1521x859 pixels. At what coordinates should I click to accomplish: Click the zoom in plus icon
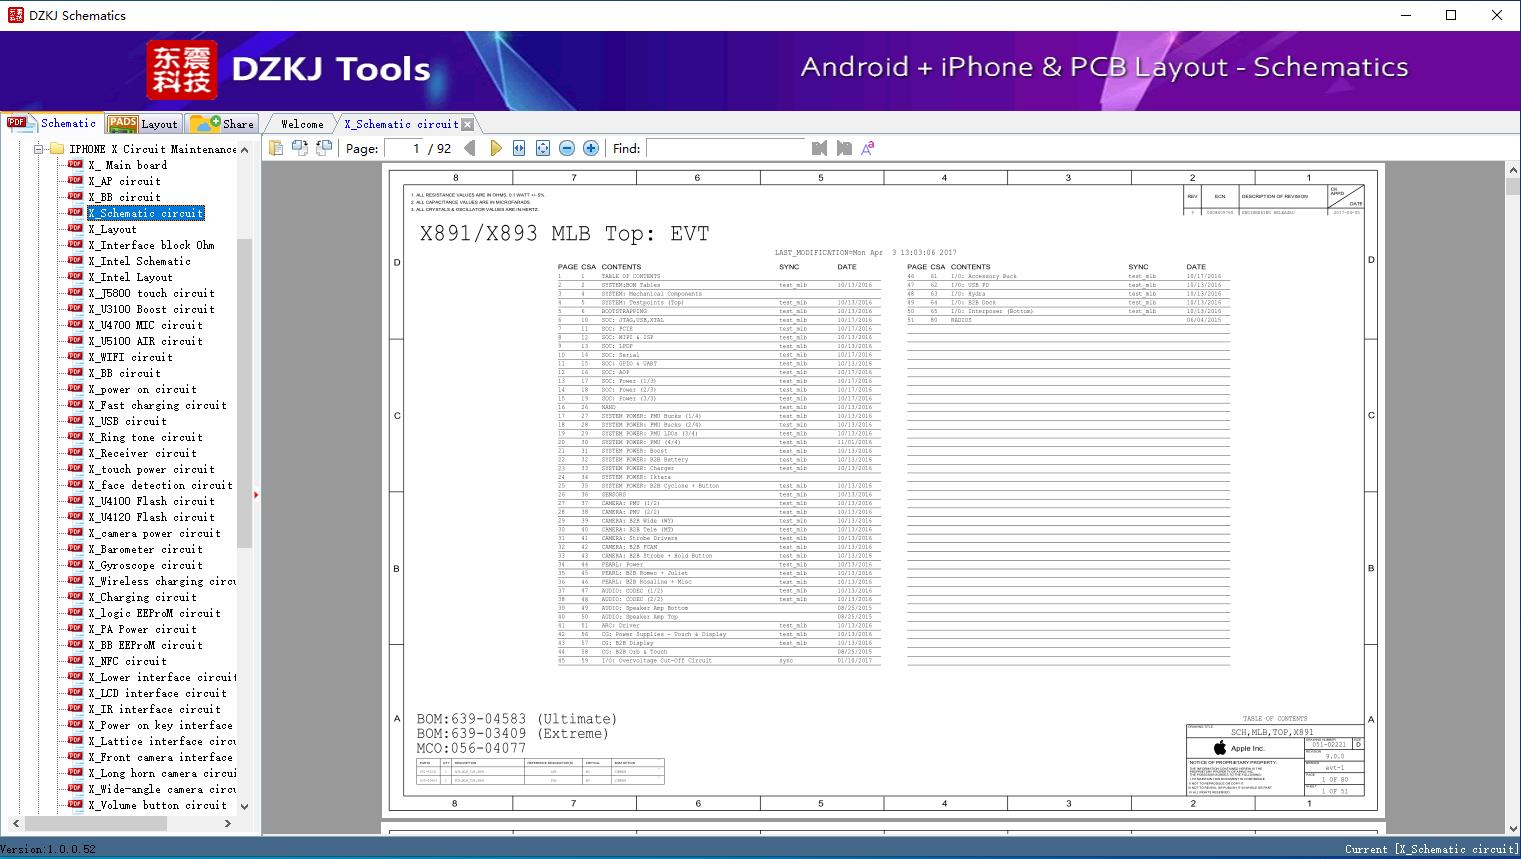(x=591, y=148)
